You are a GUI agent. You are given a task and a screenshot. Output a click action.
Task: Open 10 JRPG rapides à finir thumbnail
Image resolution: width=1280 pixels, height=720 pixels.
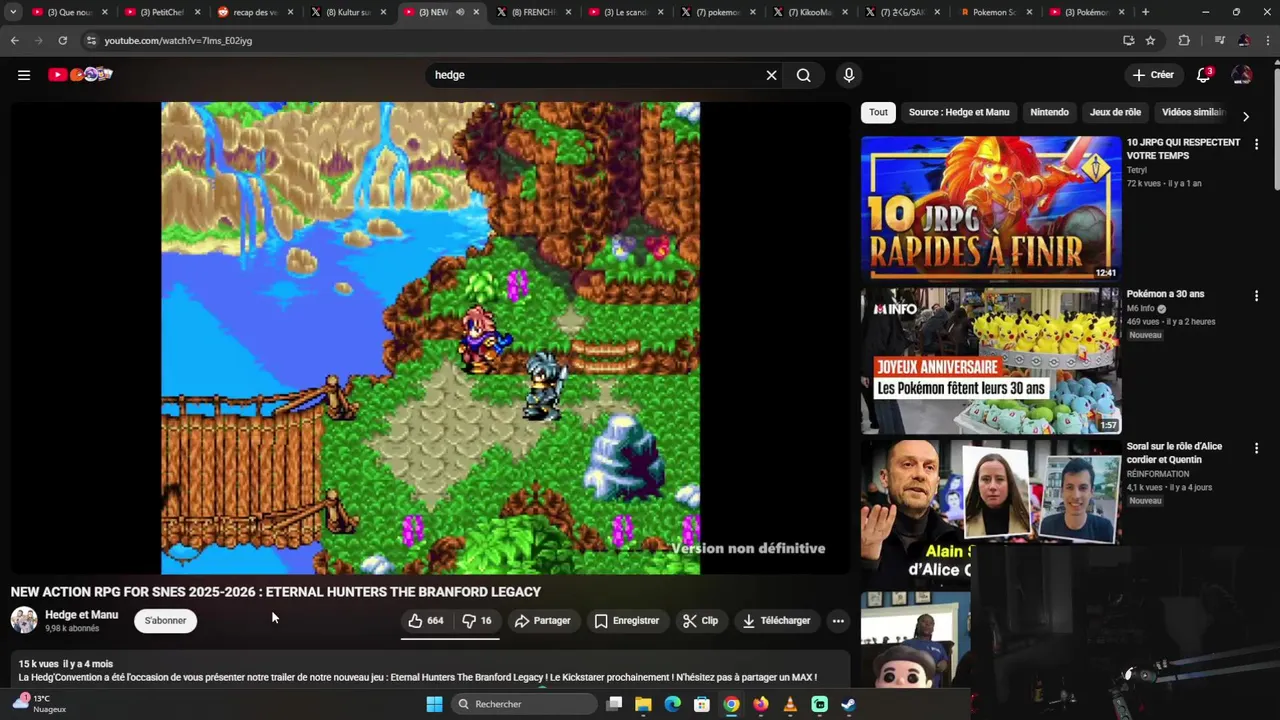pos(991,208)
